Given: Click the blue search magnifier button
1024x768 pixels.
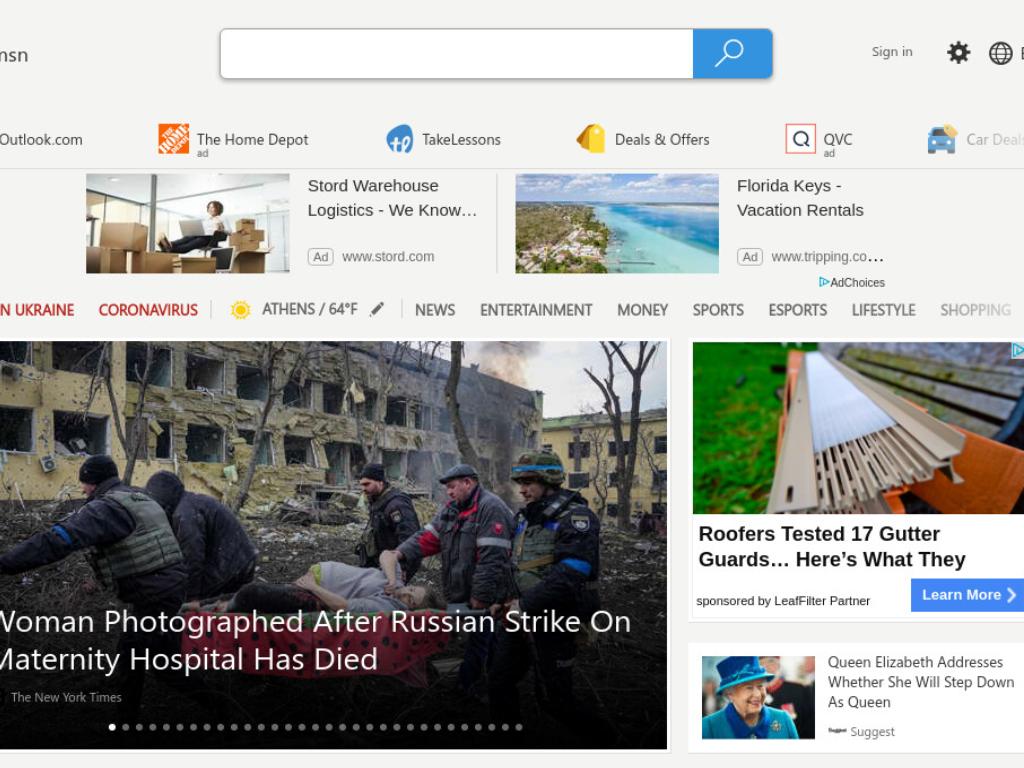Looking at the screenshot, I should click(732, 54).
